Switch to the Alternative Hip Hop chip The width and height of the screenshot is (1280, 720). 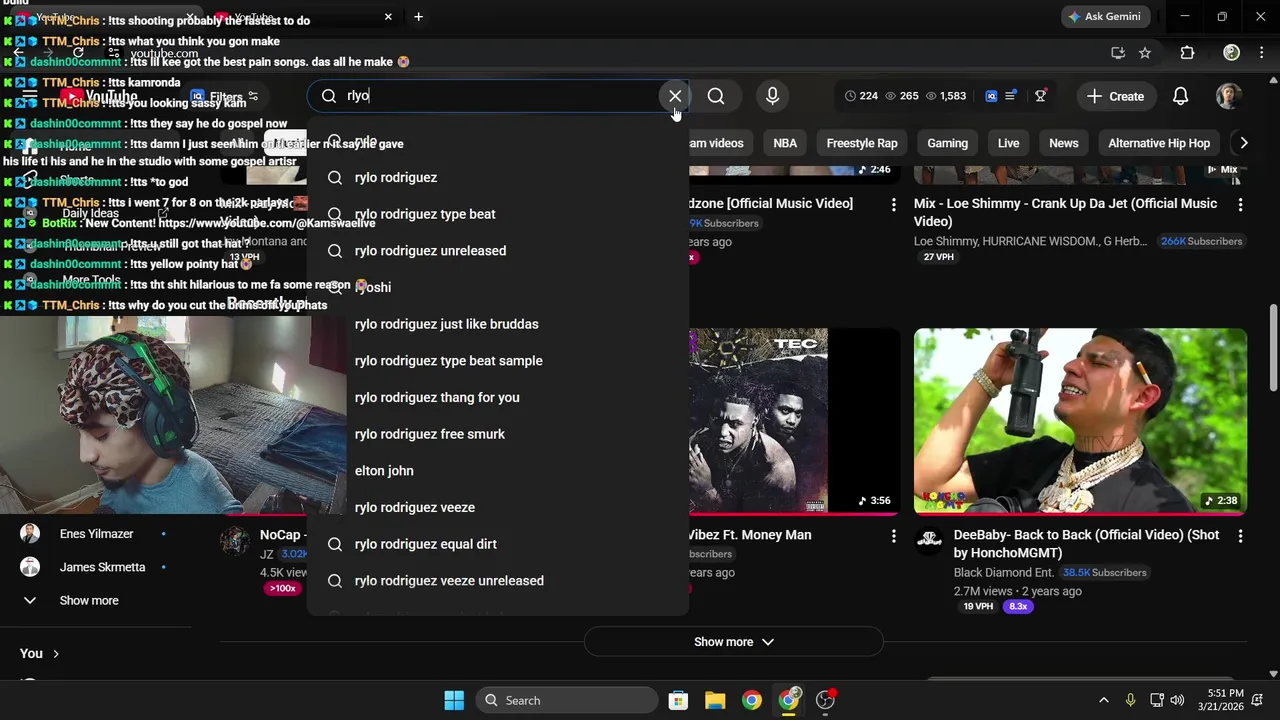(x=1159, y=143)
